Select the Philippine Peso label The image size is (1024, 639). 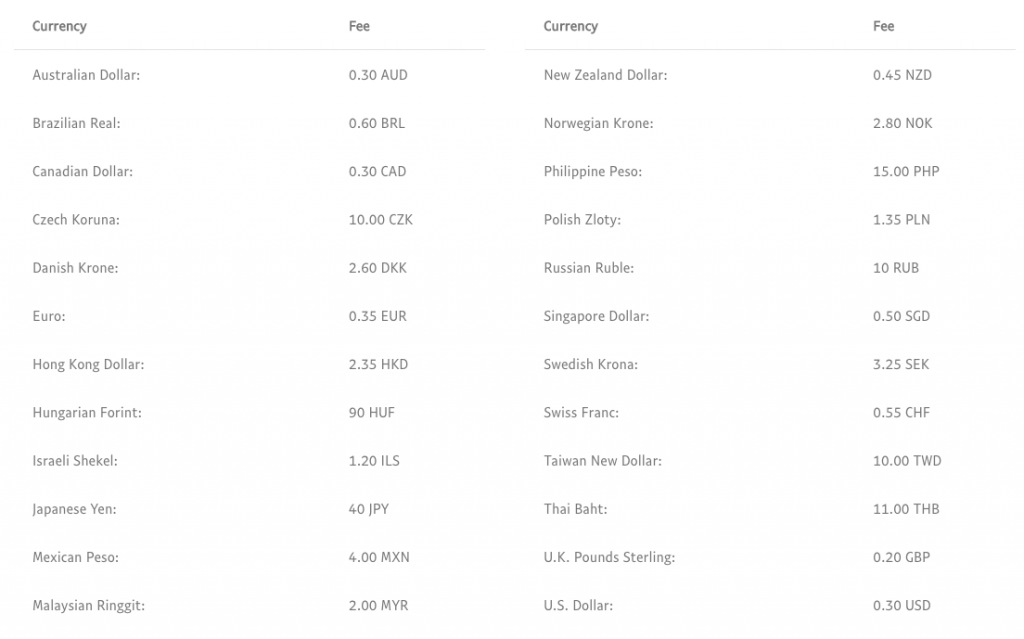coord(593,171)
